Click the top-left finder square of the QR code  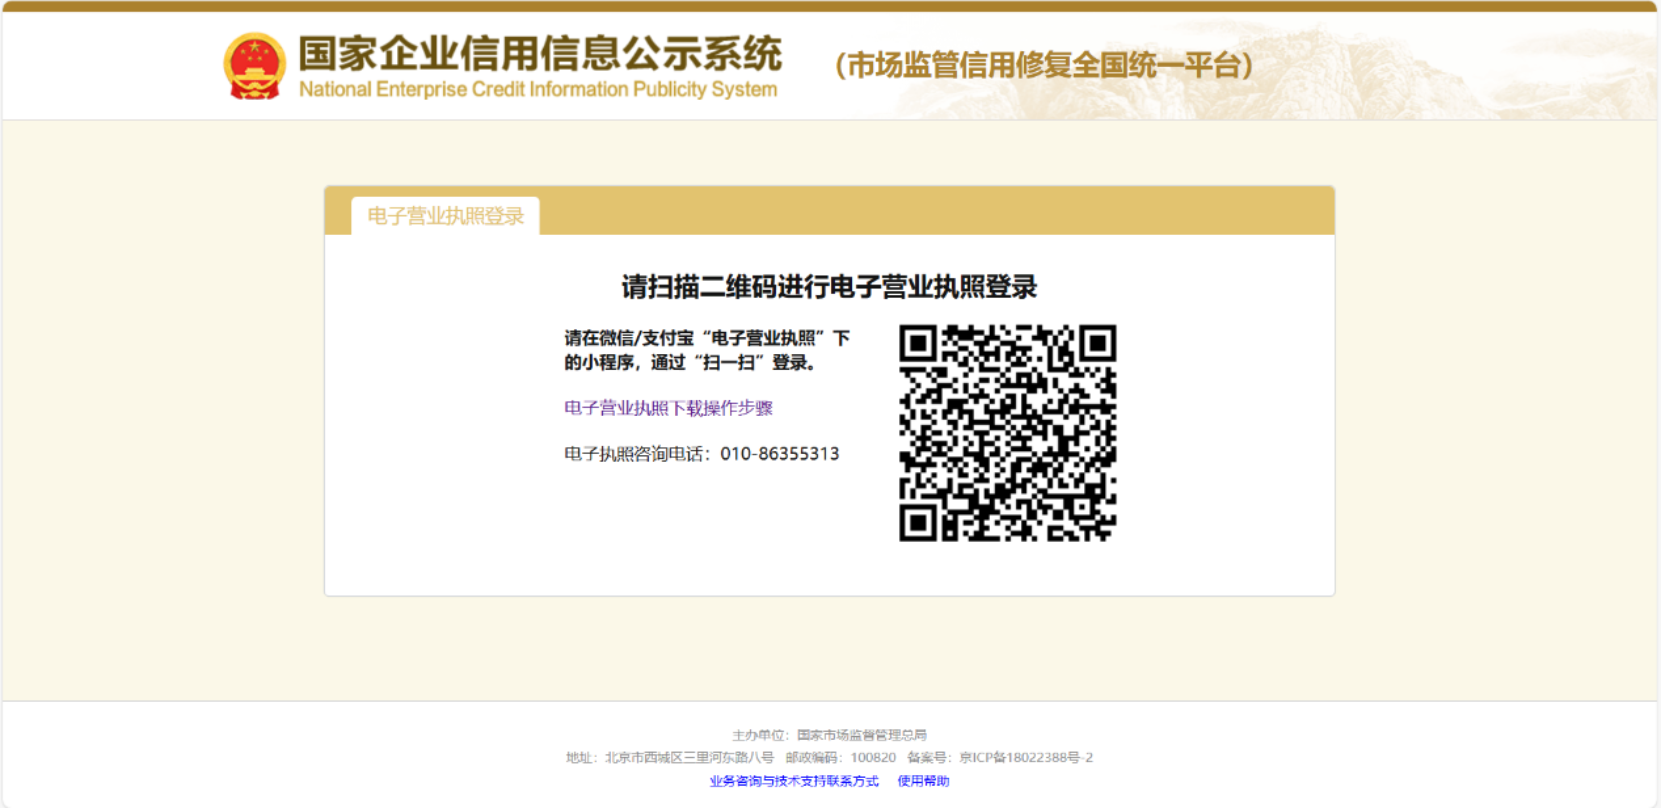point(918,344)
